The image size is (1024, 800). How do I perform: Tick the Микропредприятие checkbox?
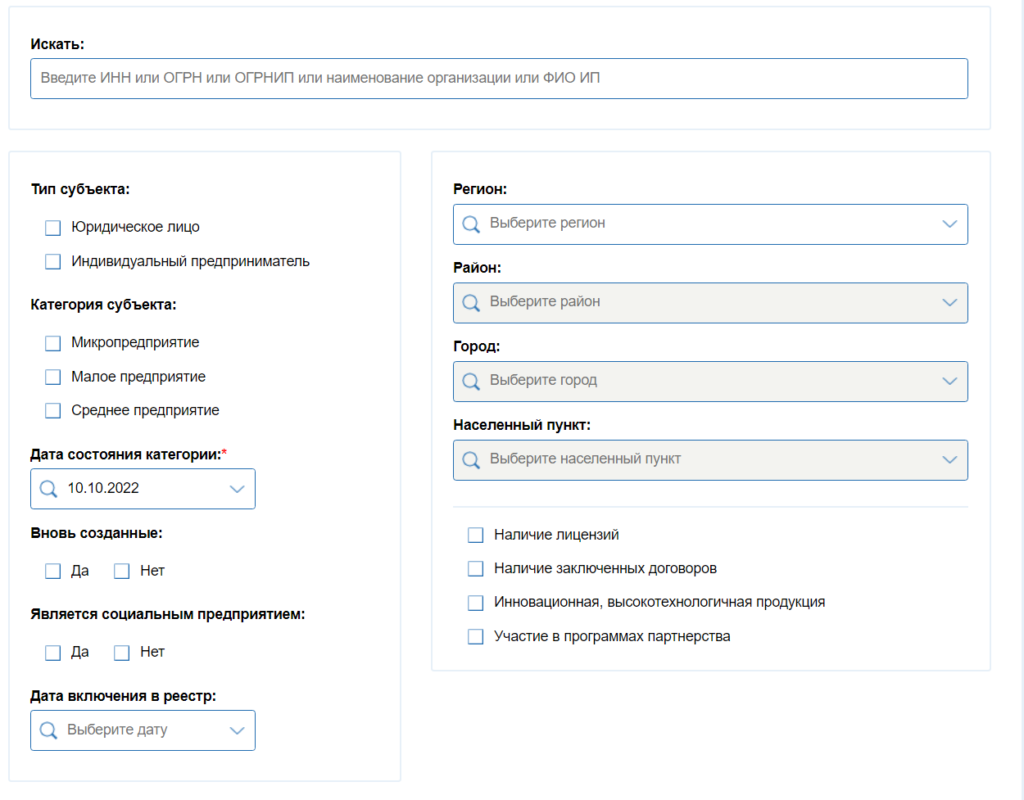[x=53, y=343]
